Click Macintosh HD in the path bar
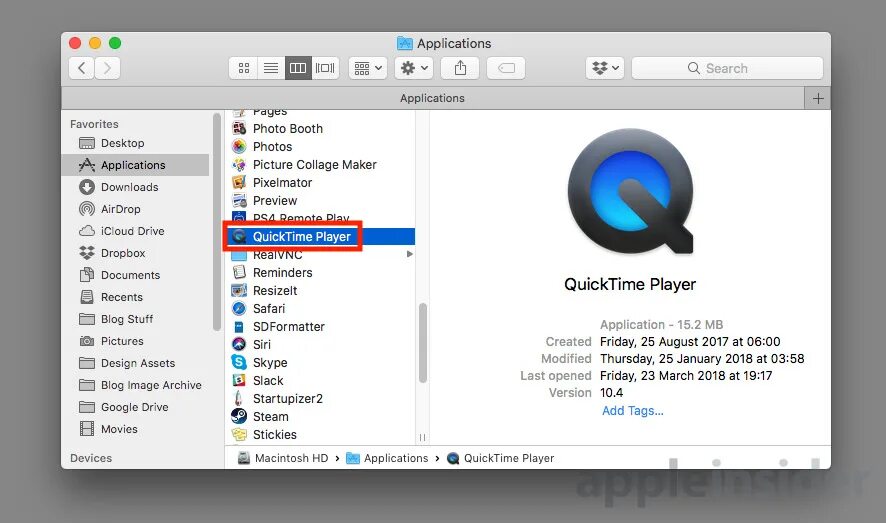Viewport: 886px width, 523px height. [283, 458]
